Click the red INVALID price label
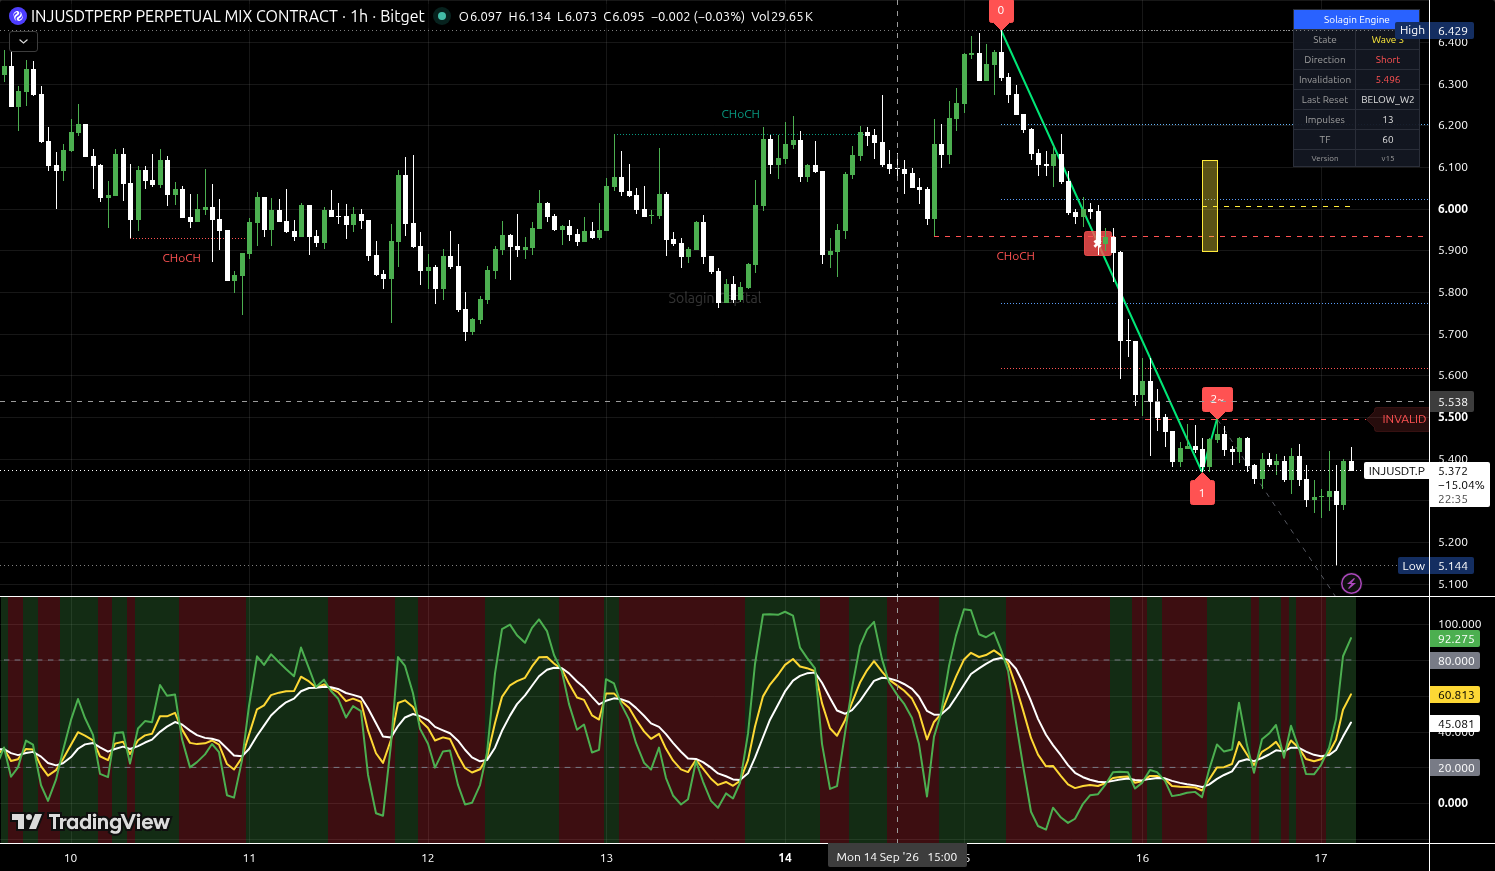This screenshot has width=1495, height=871. (1402, 419)
